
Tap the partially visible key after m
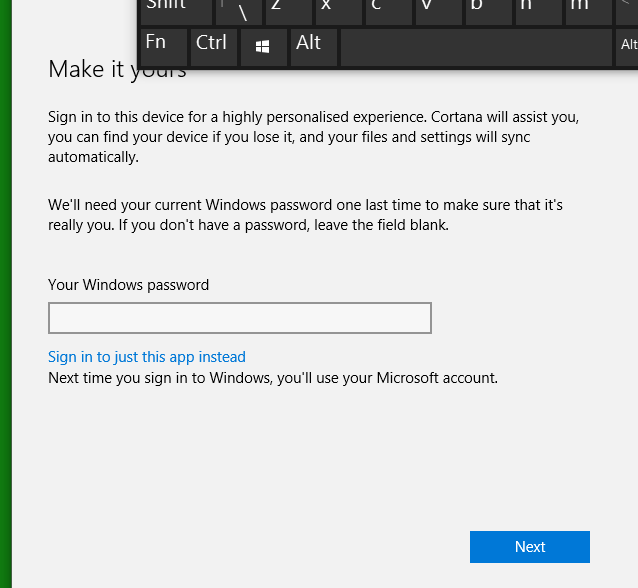click(x=627, y=12)
